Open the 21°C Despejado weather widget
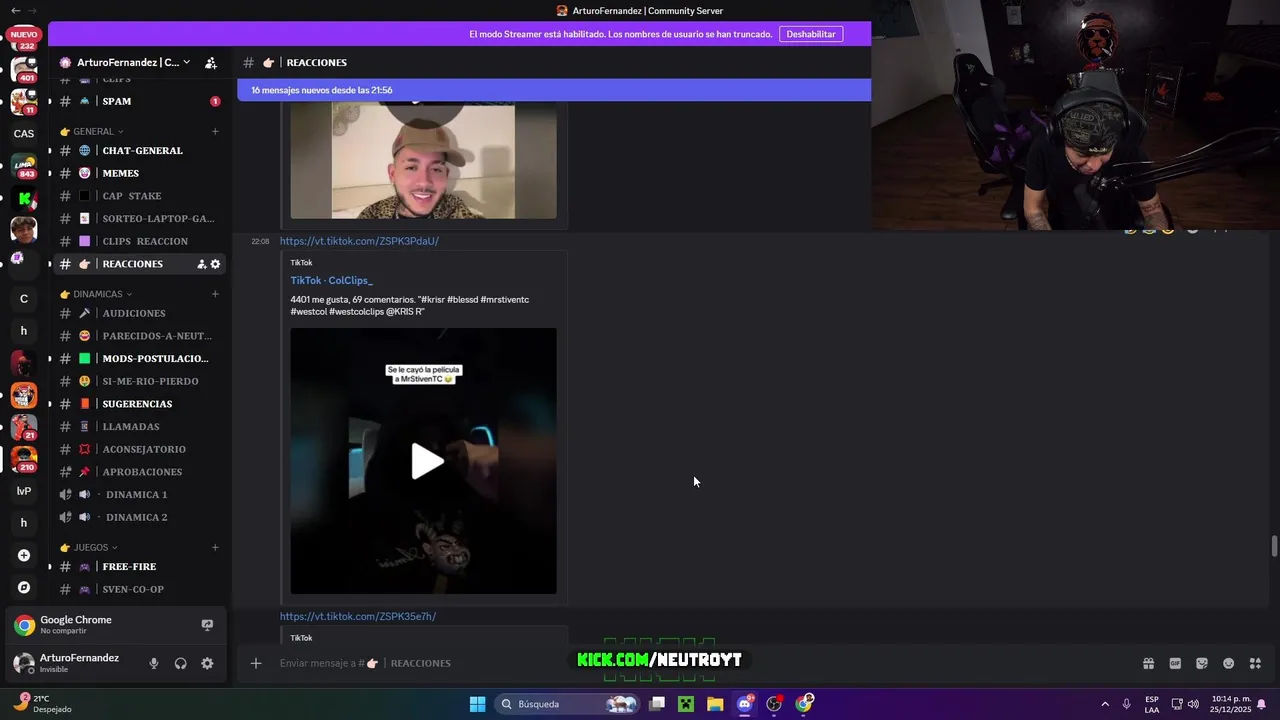The width and height of the screenshot is (1280, 720). [x=42, y=704]
